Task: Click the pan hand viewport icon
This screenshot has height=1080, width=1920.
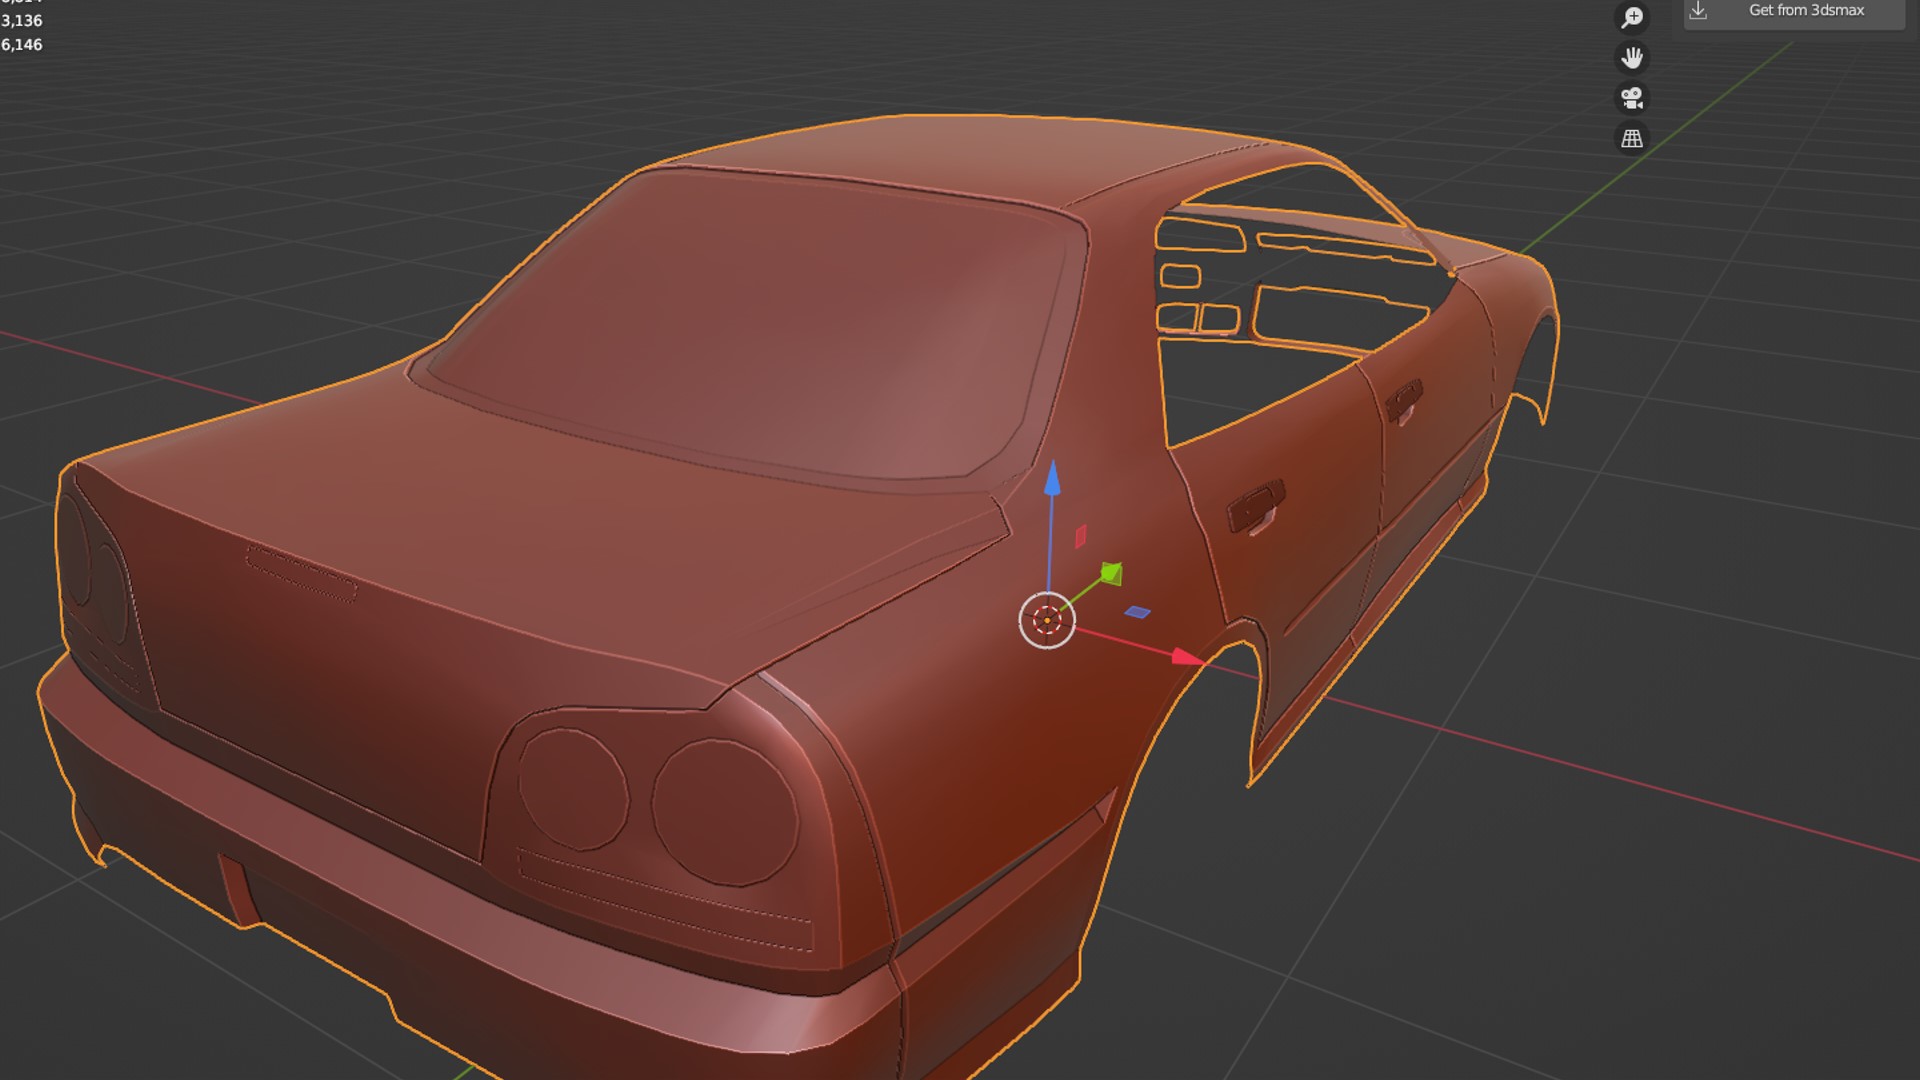Action: (1632, 58)
